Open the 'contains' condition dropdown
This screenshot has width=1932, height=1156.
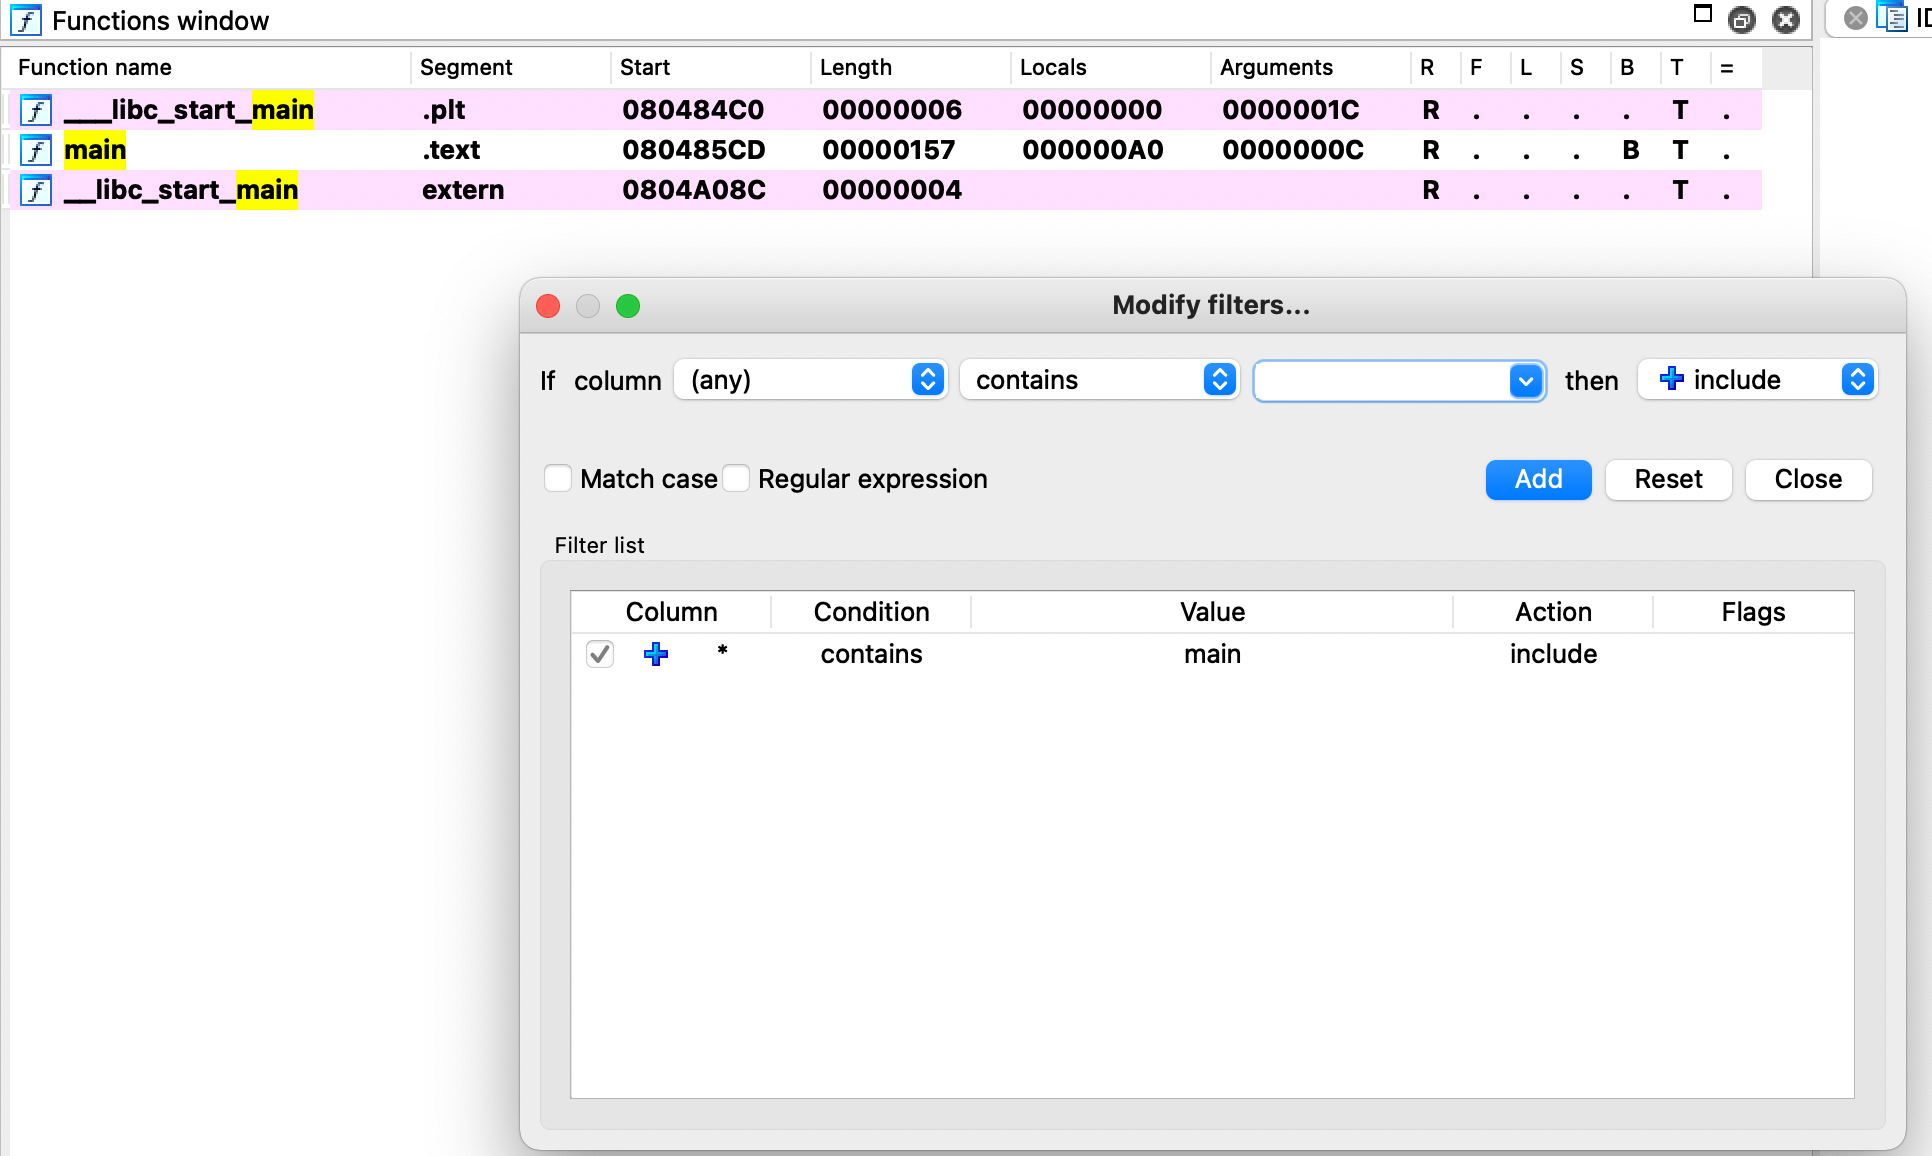pyautogui.click(x=1100, y=380)
